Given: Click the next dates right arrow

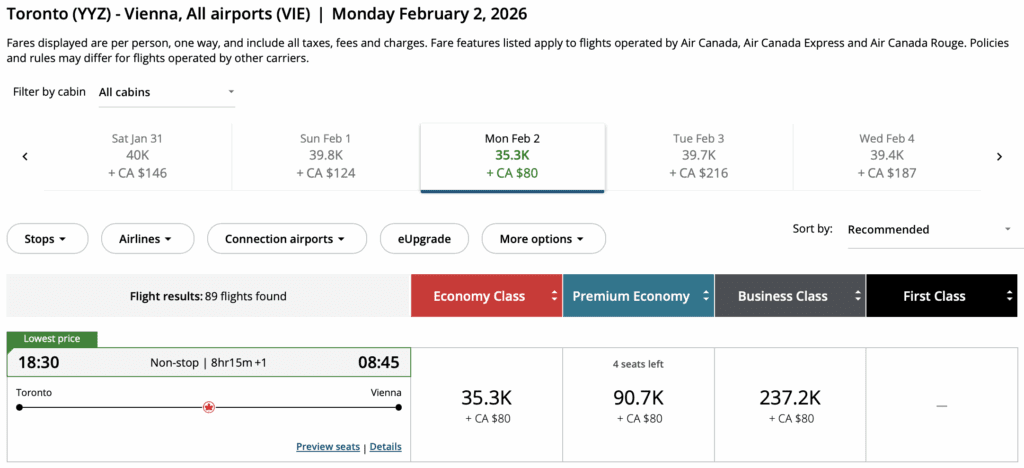Looking at the screenshot, I should [x=998, y=156].
